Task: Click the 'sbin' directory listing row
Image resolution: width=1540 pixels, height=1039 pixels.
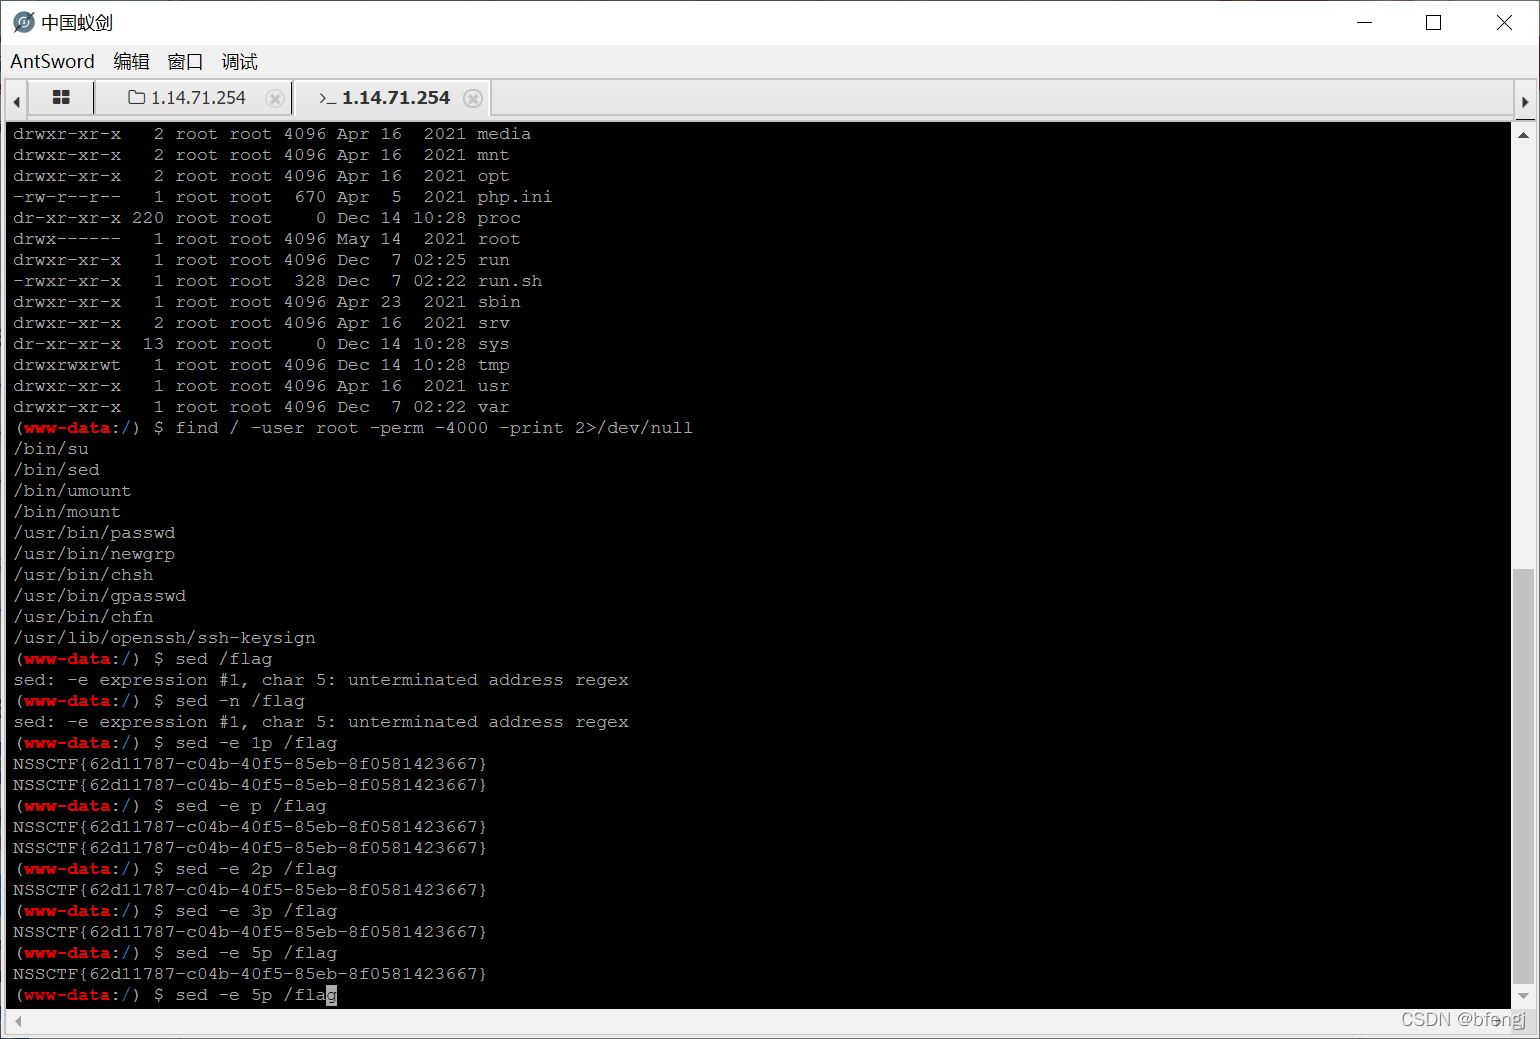Action: pos(267,302)
